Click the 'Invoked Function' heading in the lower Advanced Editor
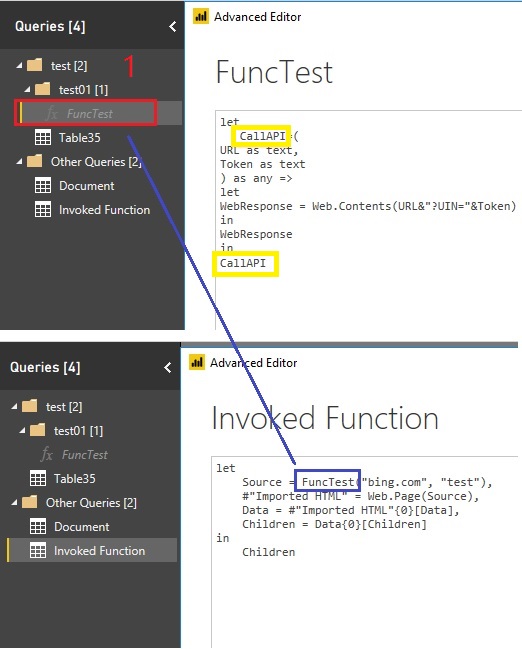The height and width of the screenshot is (649, 522). tap(325, 418)
